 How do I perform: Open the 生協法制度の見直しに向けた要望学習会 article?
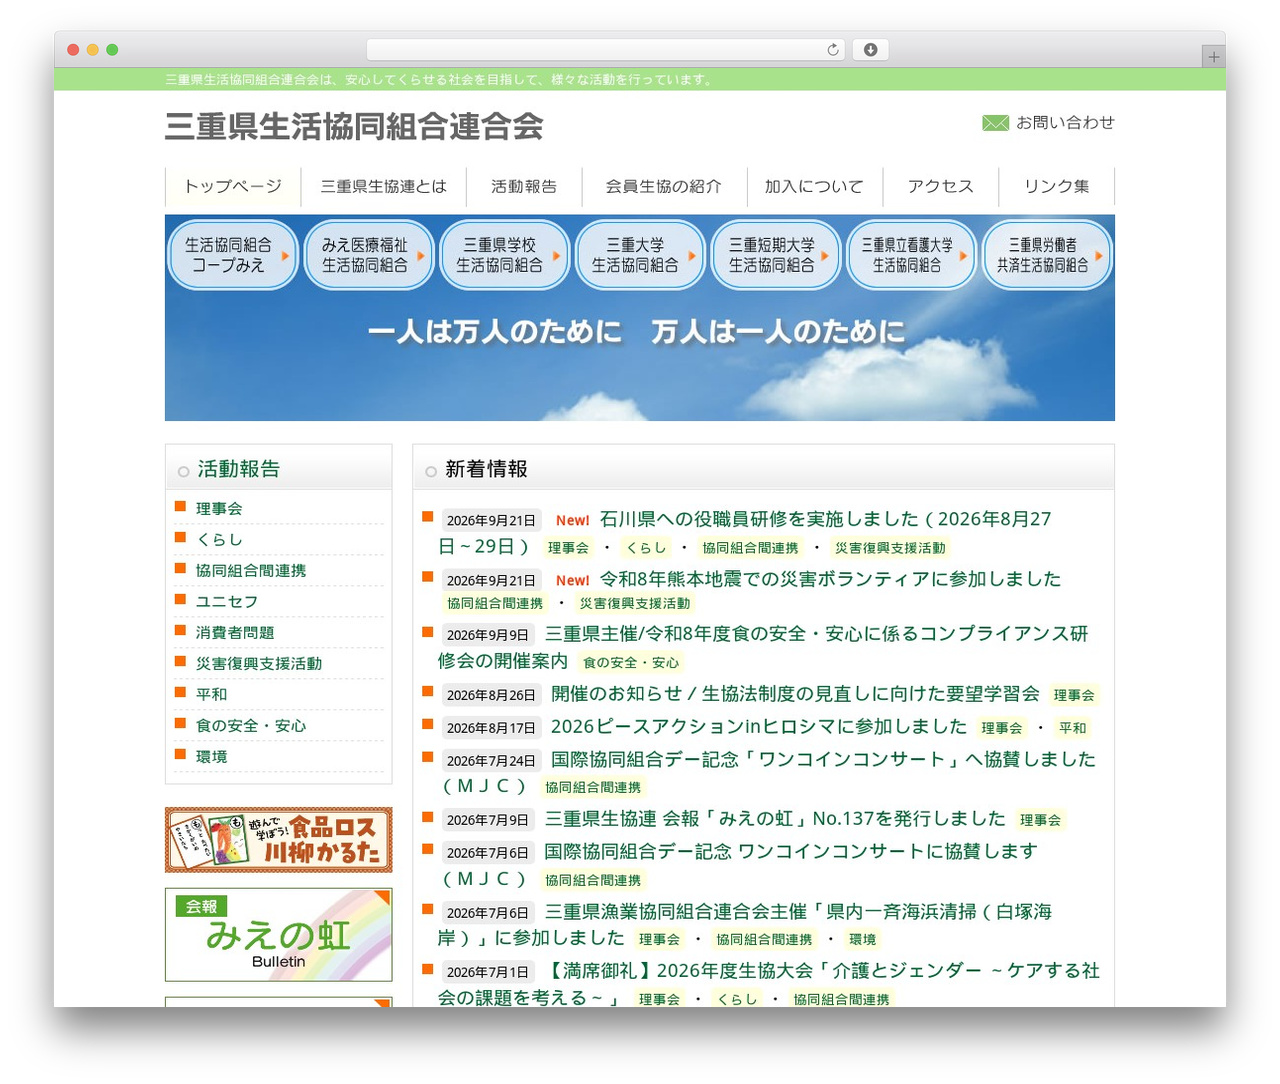click(x=795, y=694)
